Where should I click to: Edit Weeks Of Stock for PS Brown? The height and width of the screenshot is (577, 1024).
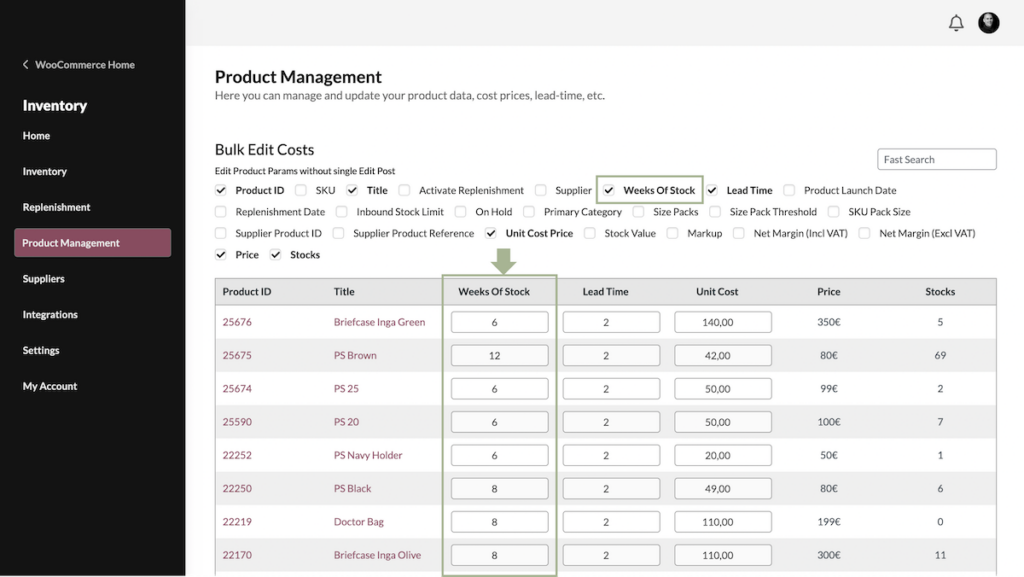[x=500, y=355]
